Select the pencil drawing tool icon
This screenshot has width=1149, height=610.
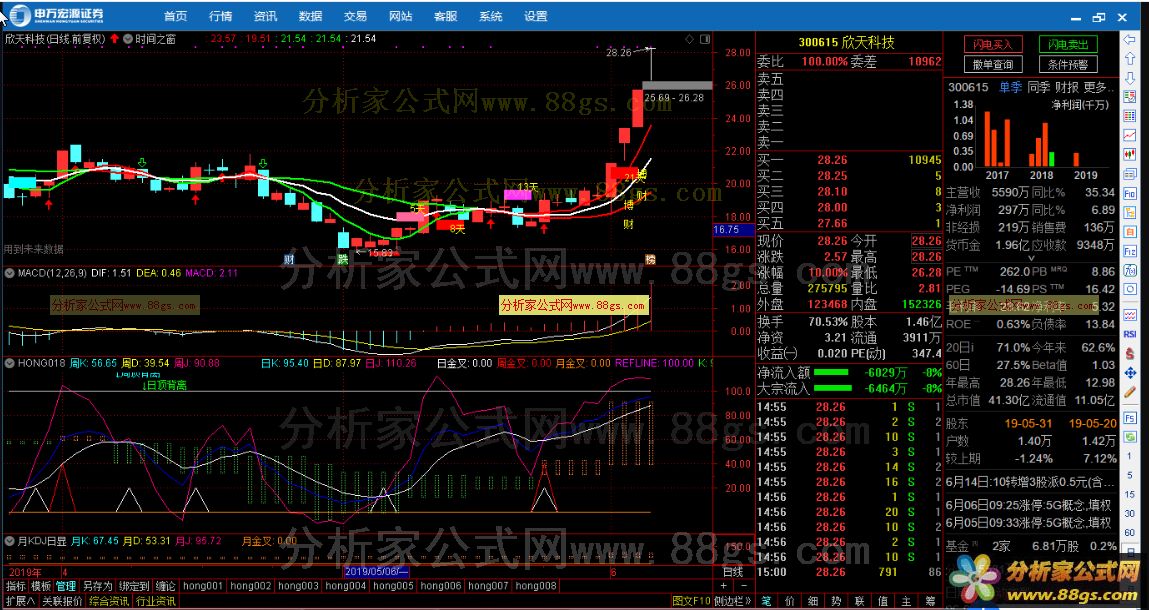[x=1129, y=392]
